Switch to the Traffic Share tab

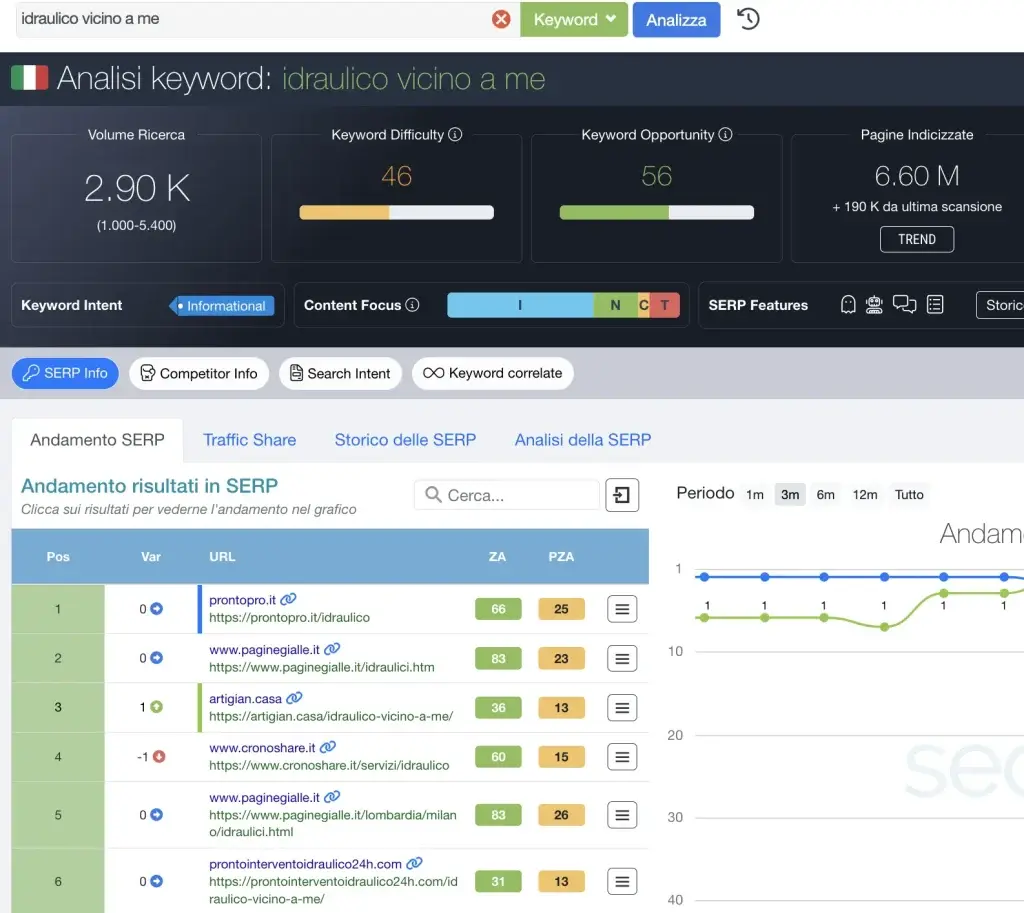[249, 440]
